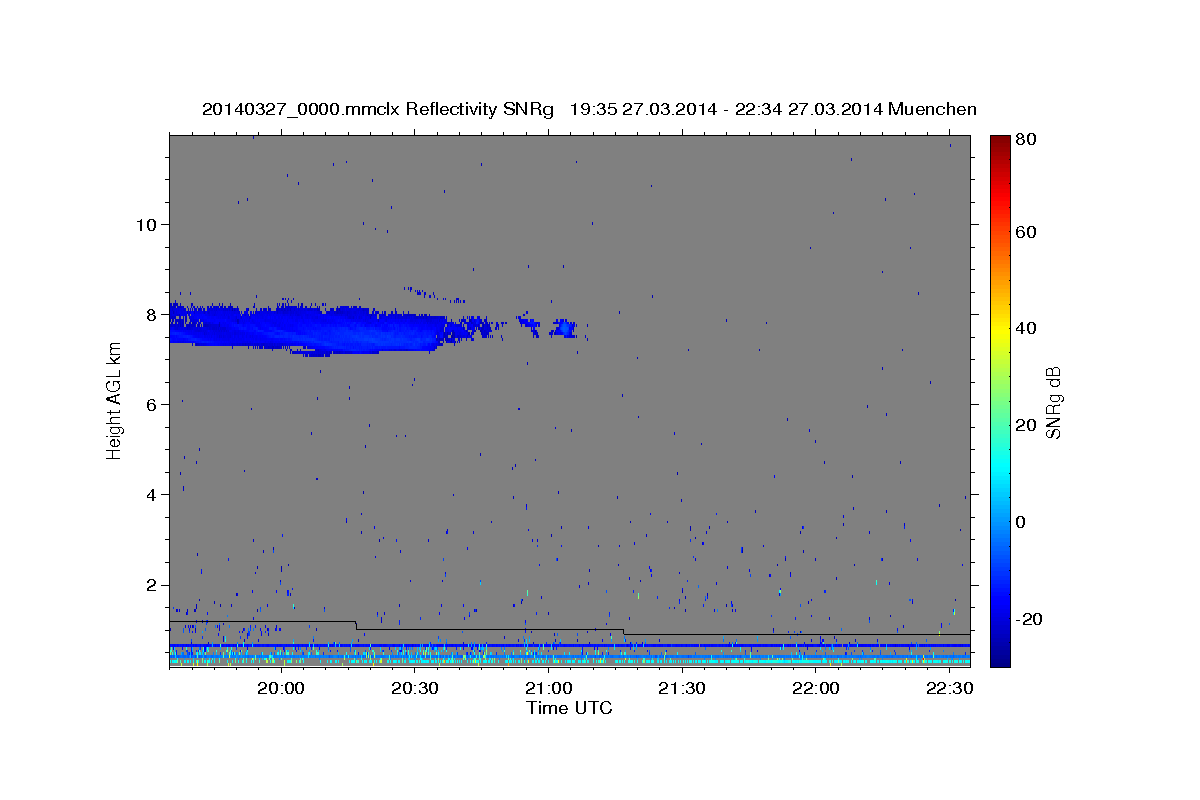Click the colorbar value 80
Viewport: 1200px width, 800px height.
click(1025, 139)
